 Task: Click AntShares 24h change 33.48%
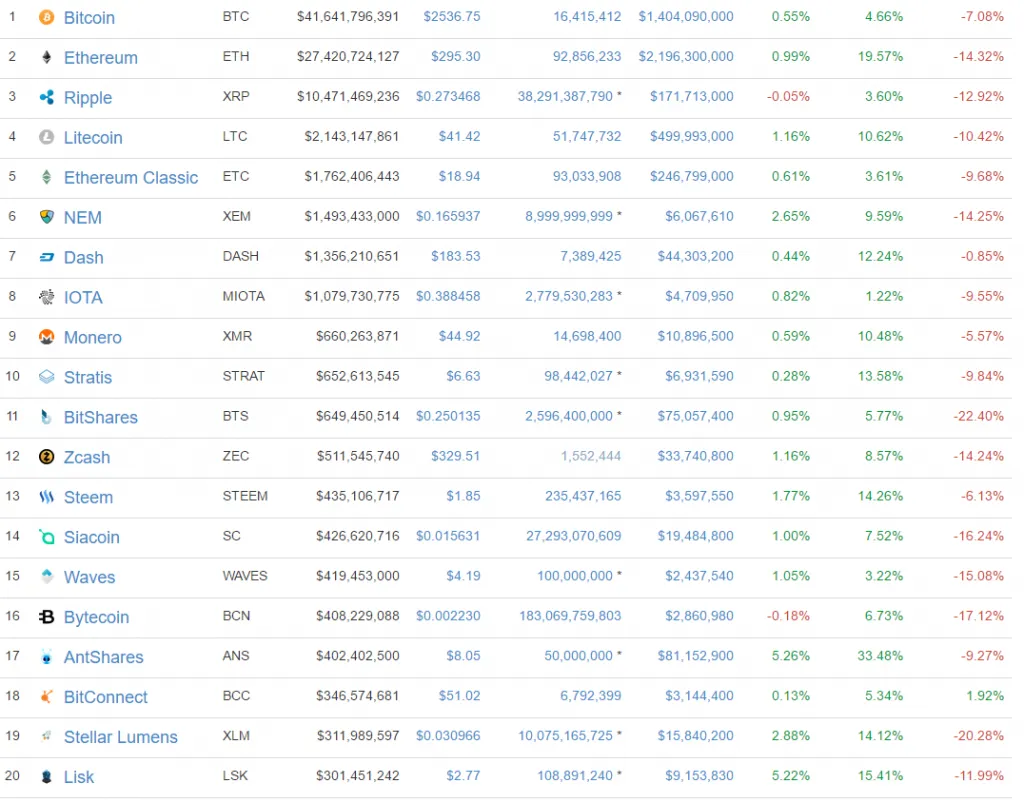tap(880, 655)
